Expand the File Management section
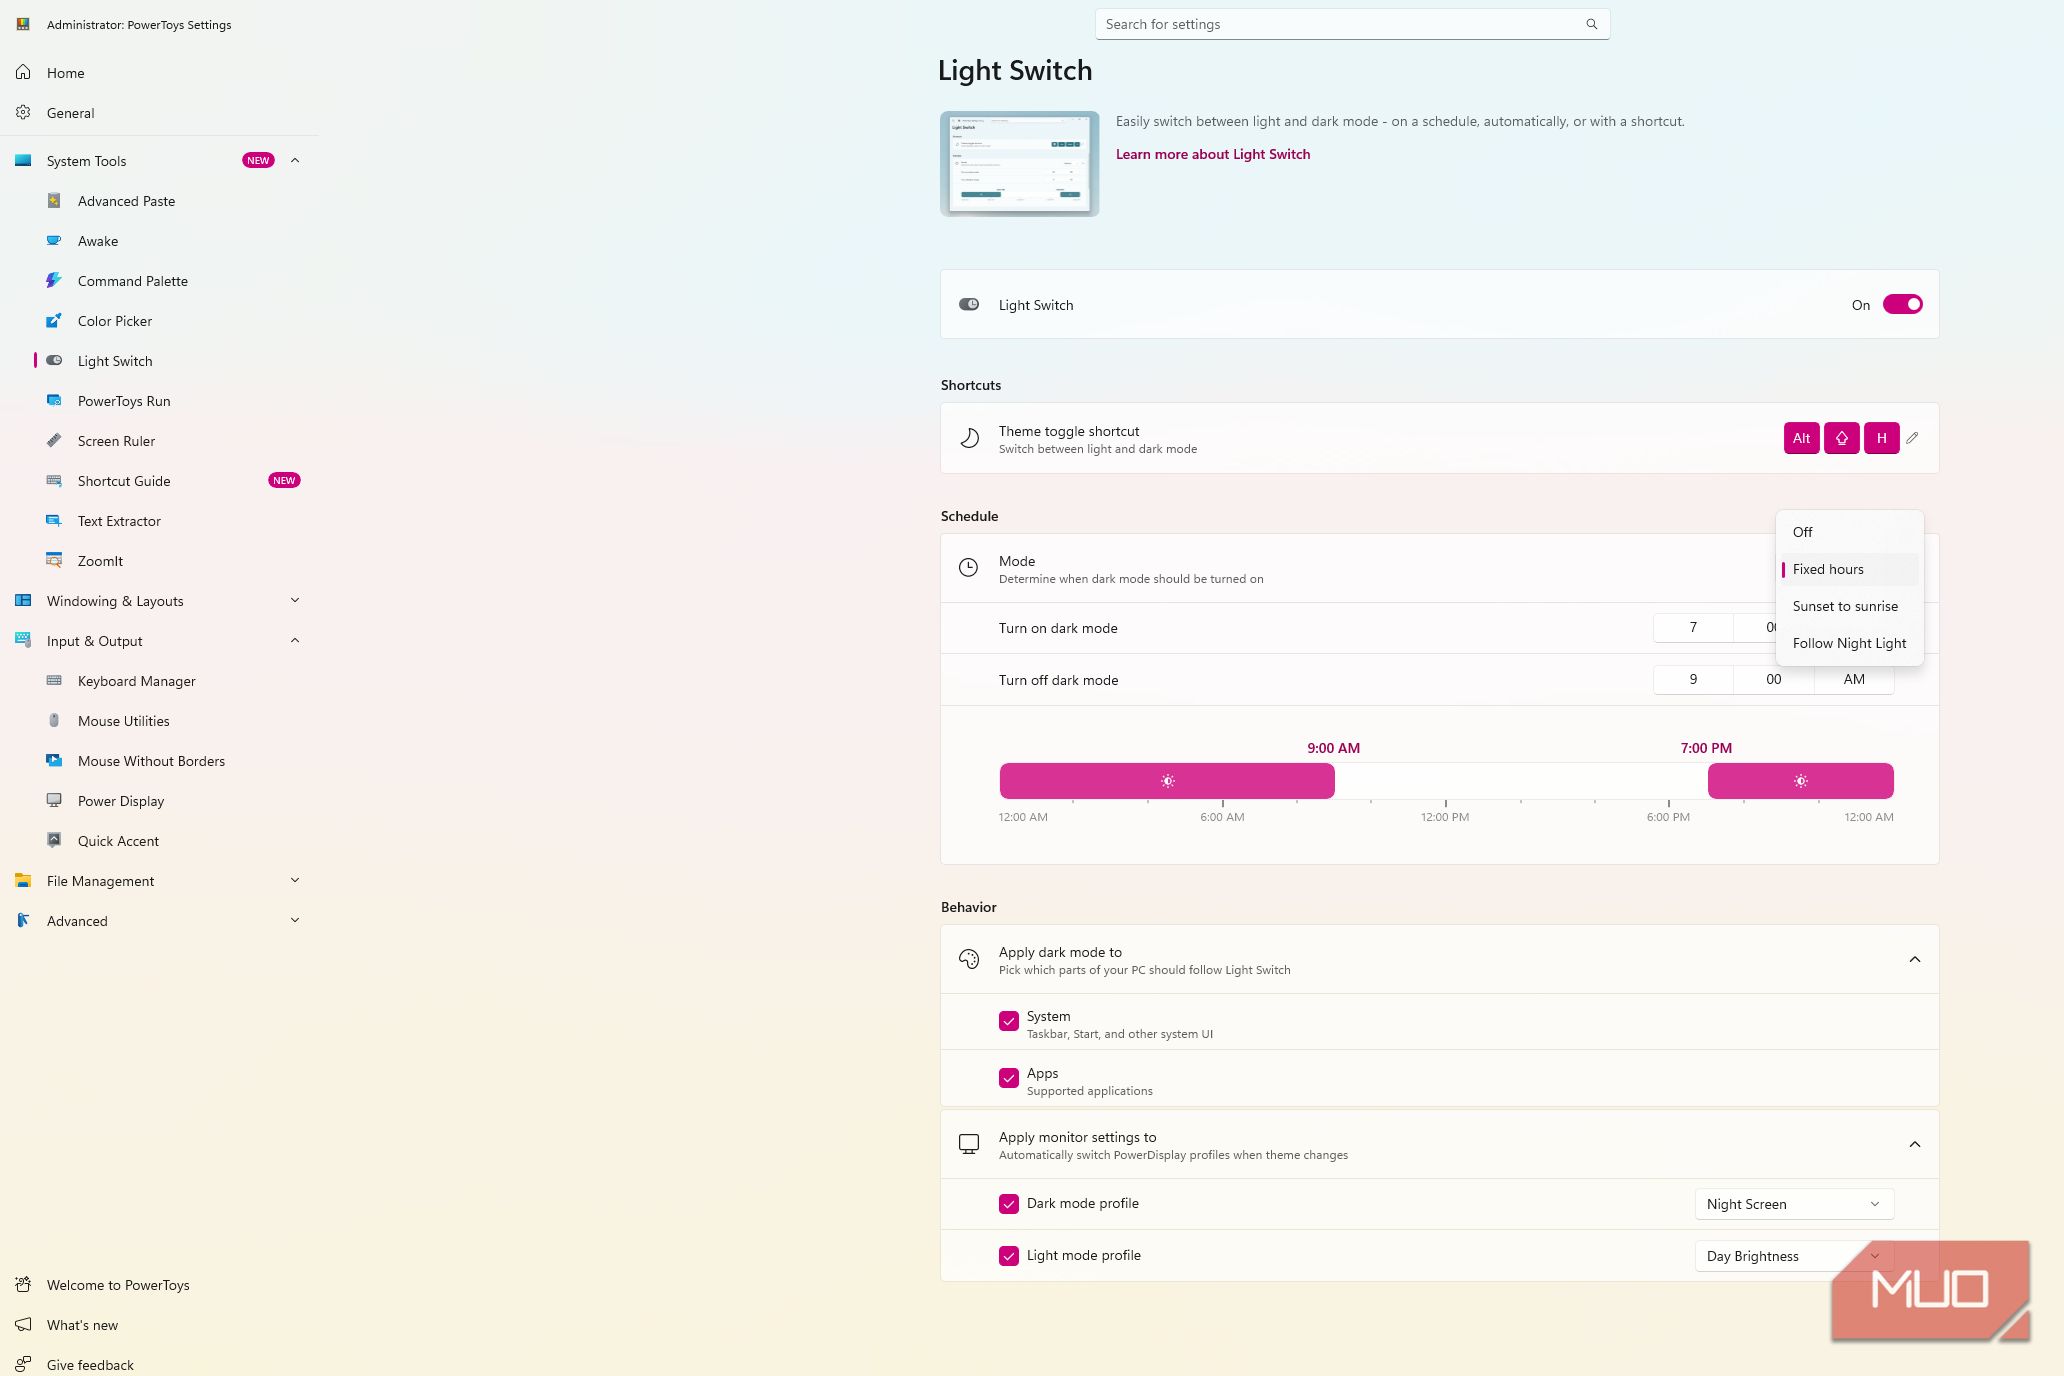The width and height of the screenshot is (2064, 1376). 295,881
